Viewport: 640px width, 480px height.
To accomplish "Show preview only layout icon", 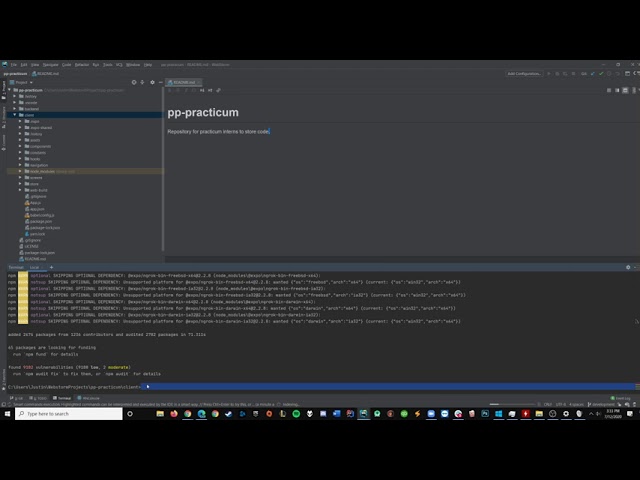I will click(x=625, y=91).
